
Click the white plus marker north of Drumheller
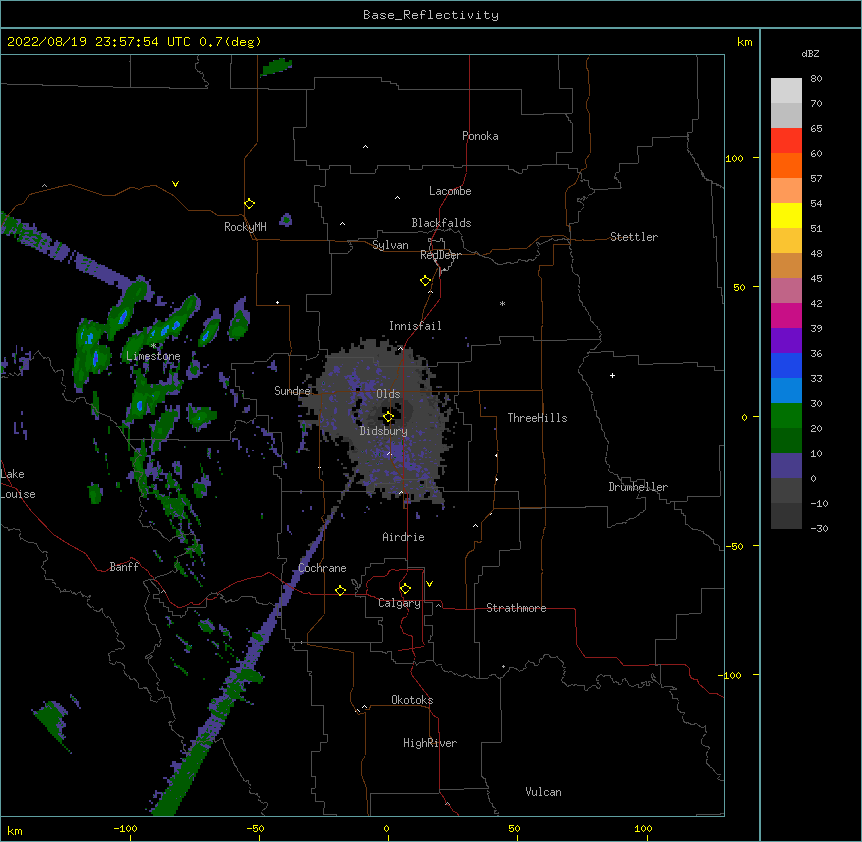coord(612,375)
